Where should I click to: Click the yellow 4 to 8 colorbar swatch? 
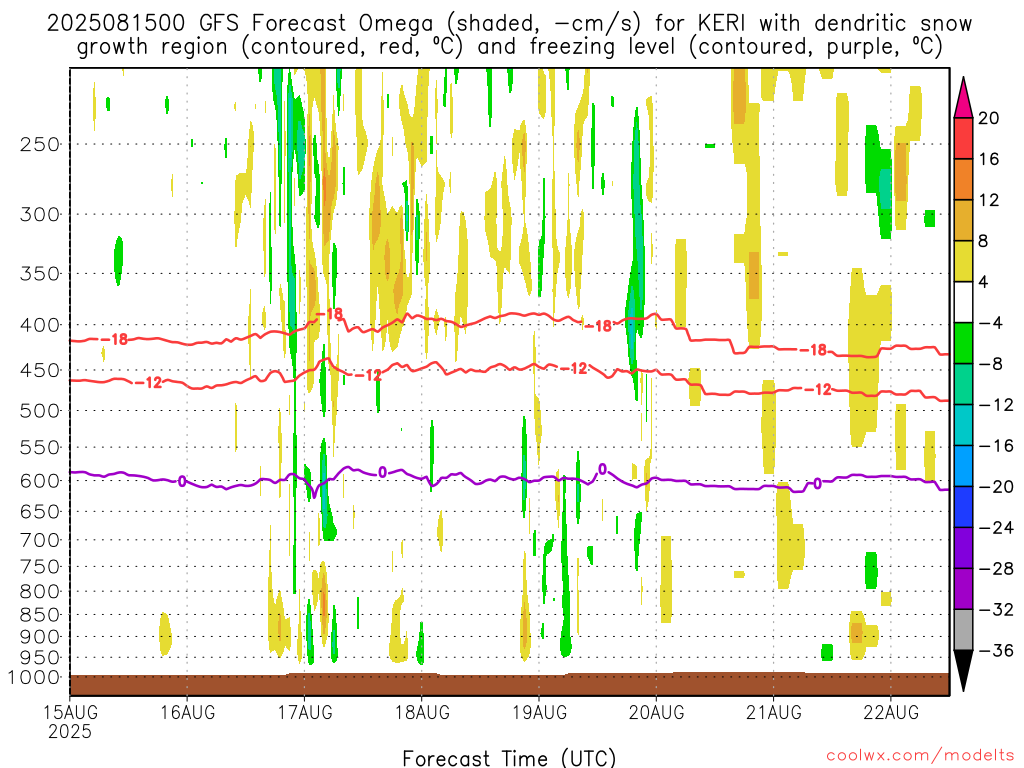(963, 261)
